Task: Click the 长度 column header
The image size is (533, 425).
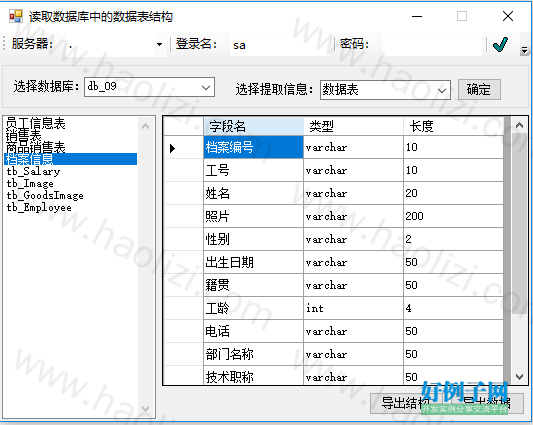Action: (453, 126)
